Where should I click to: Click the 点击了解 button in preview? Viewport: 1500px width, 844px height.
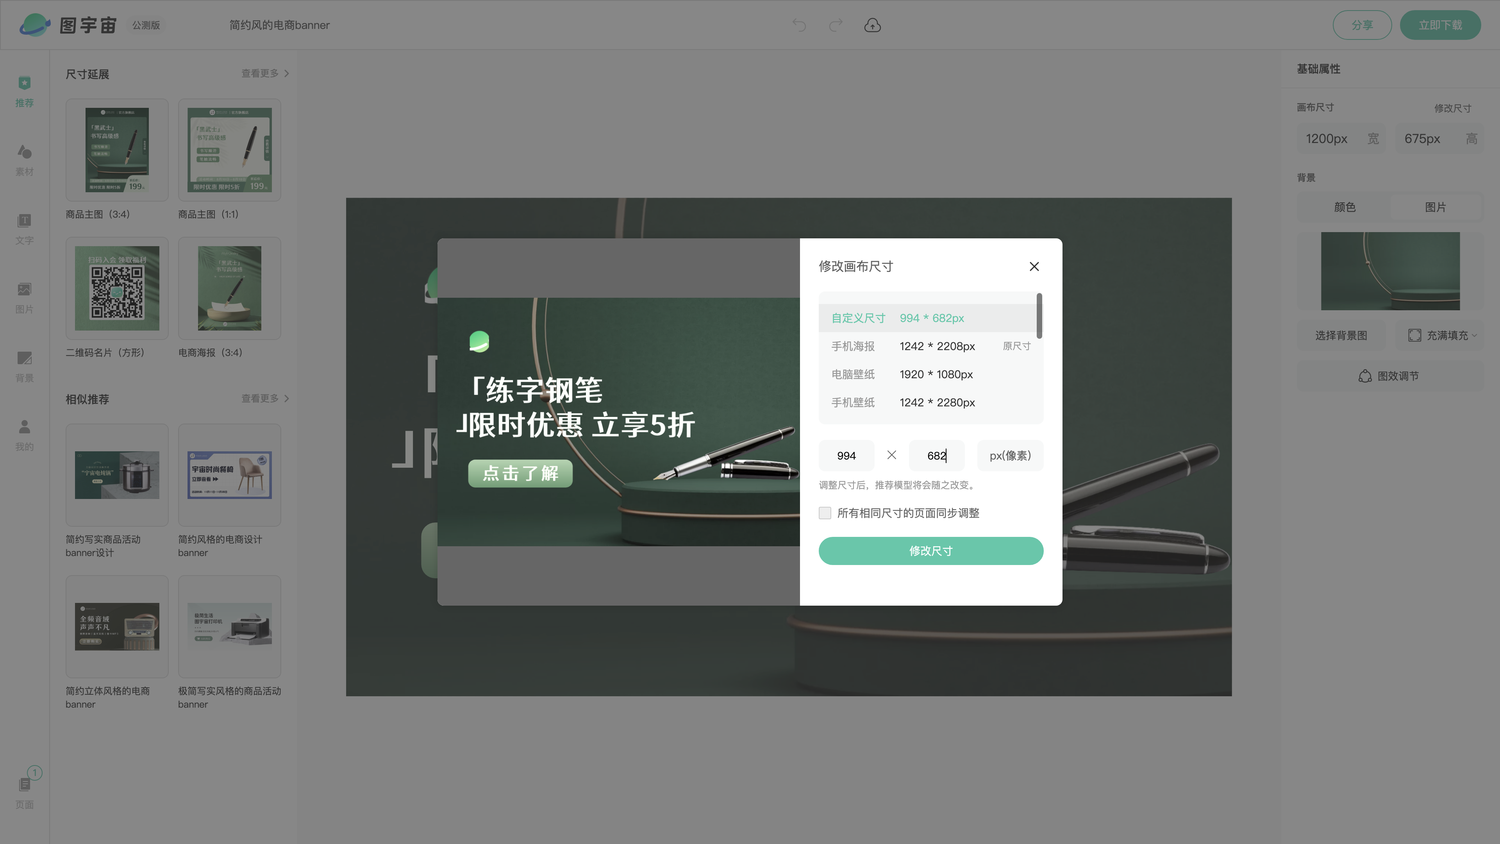[520, 473]
